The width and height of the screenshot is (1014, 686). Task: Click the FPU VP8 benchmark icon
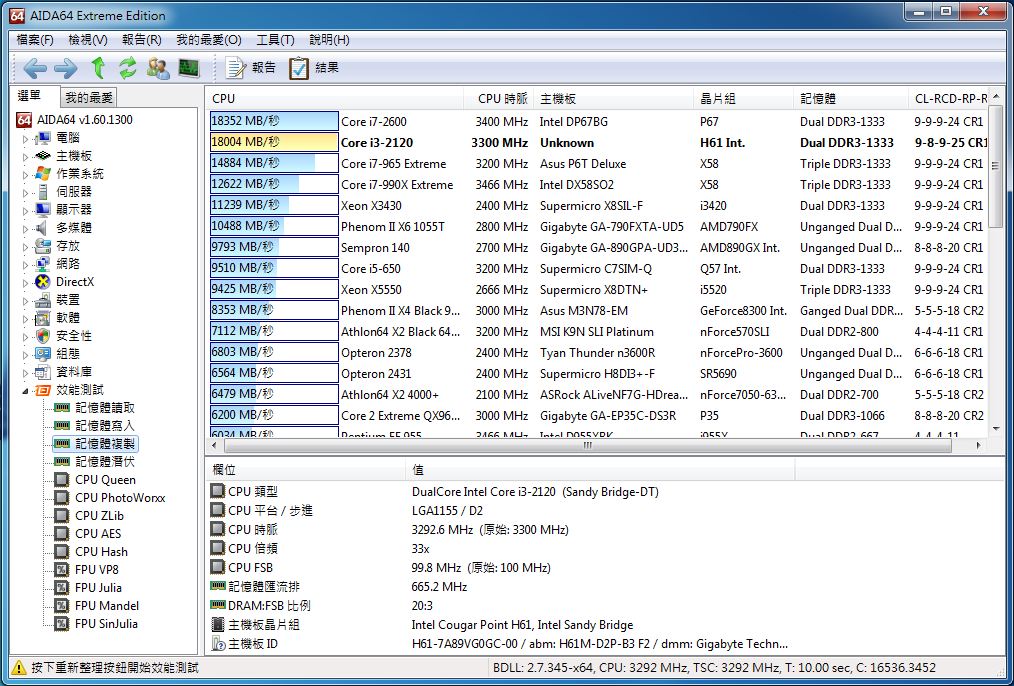(61, 570)
